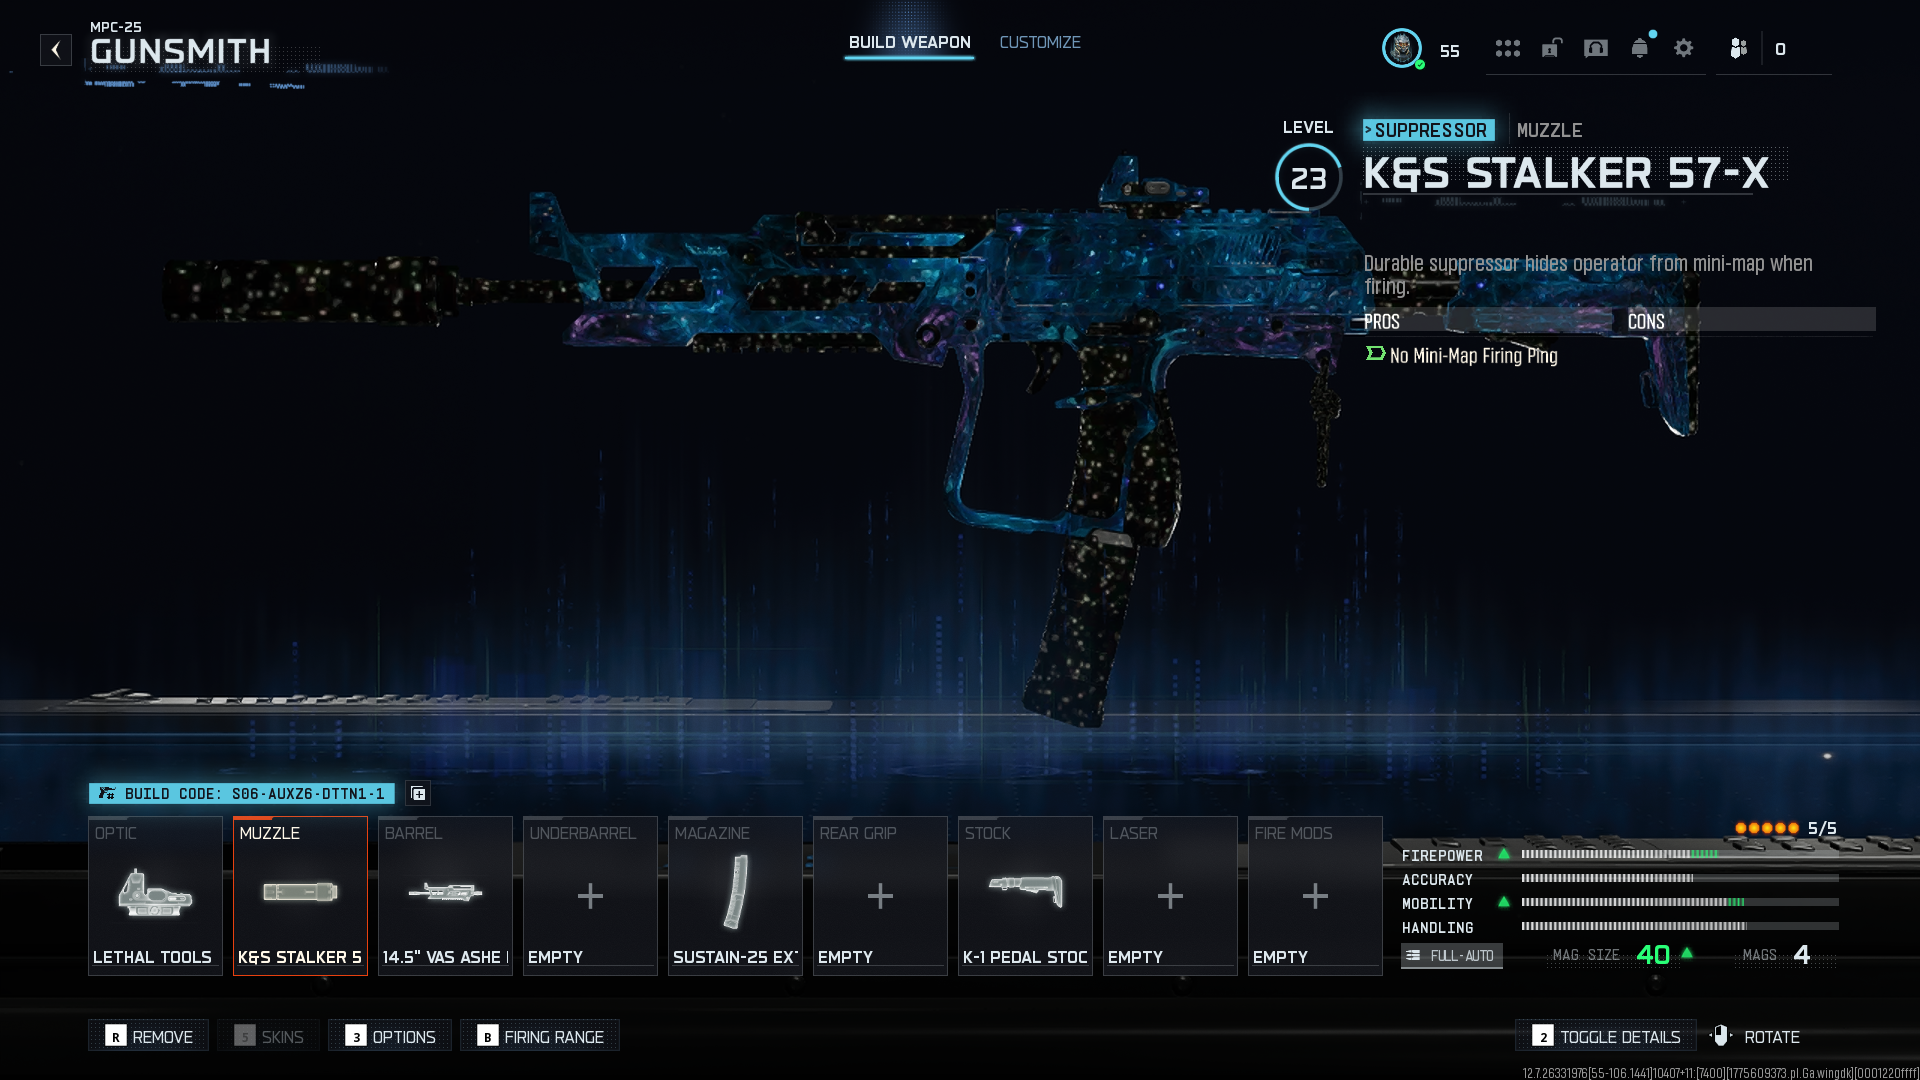Open the Options button

click(390, 1036)
